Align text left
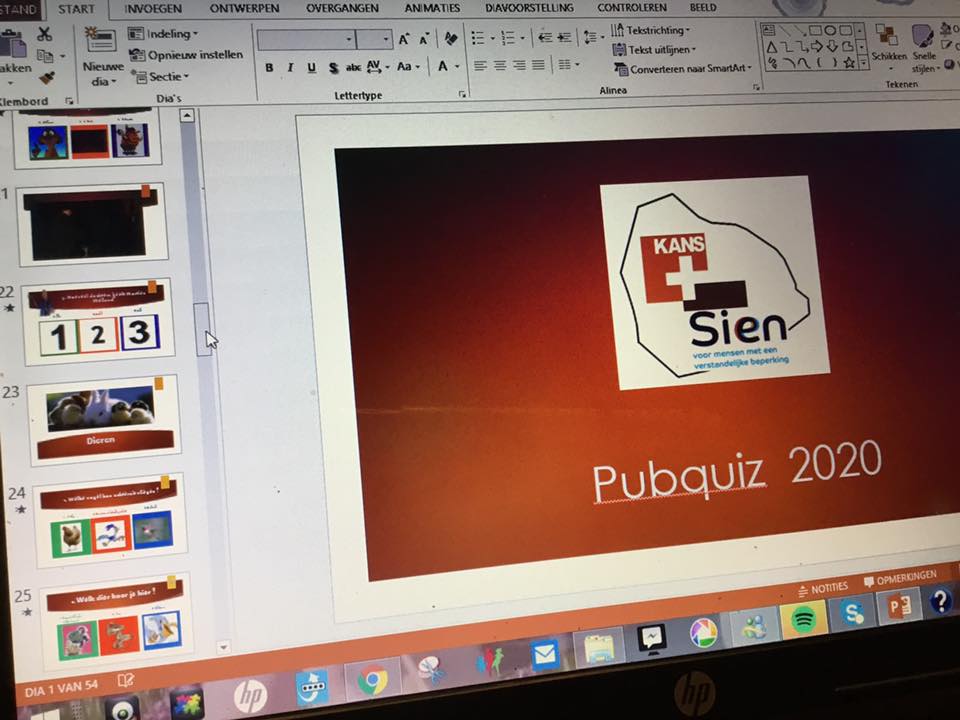Screen dimensions: 960x720 tap(481, 65)
